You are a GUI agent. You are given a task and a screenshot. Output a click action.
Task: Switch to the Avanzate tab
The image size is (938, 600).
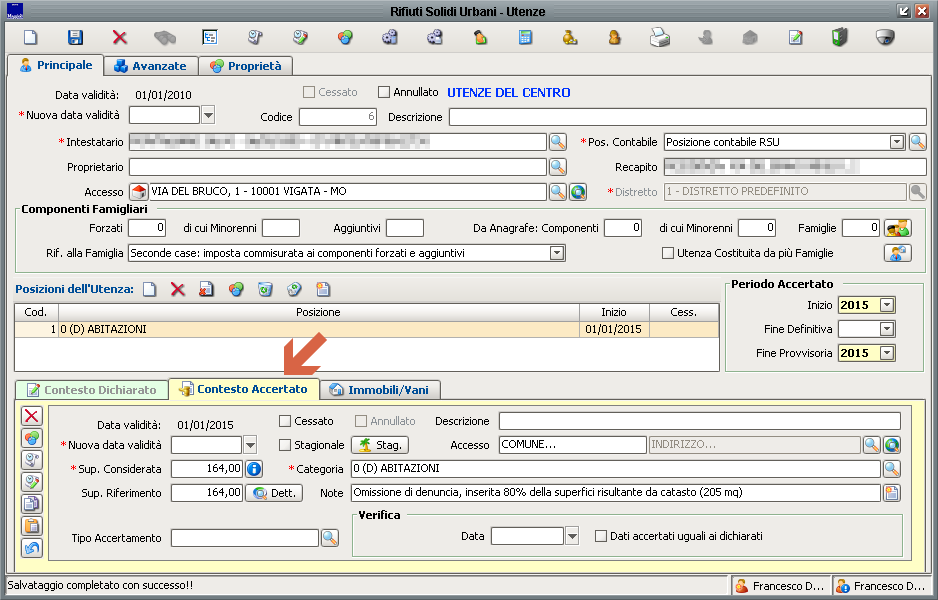pyautogui.click(x=151, y=66)
